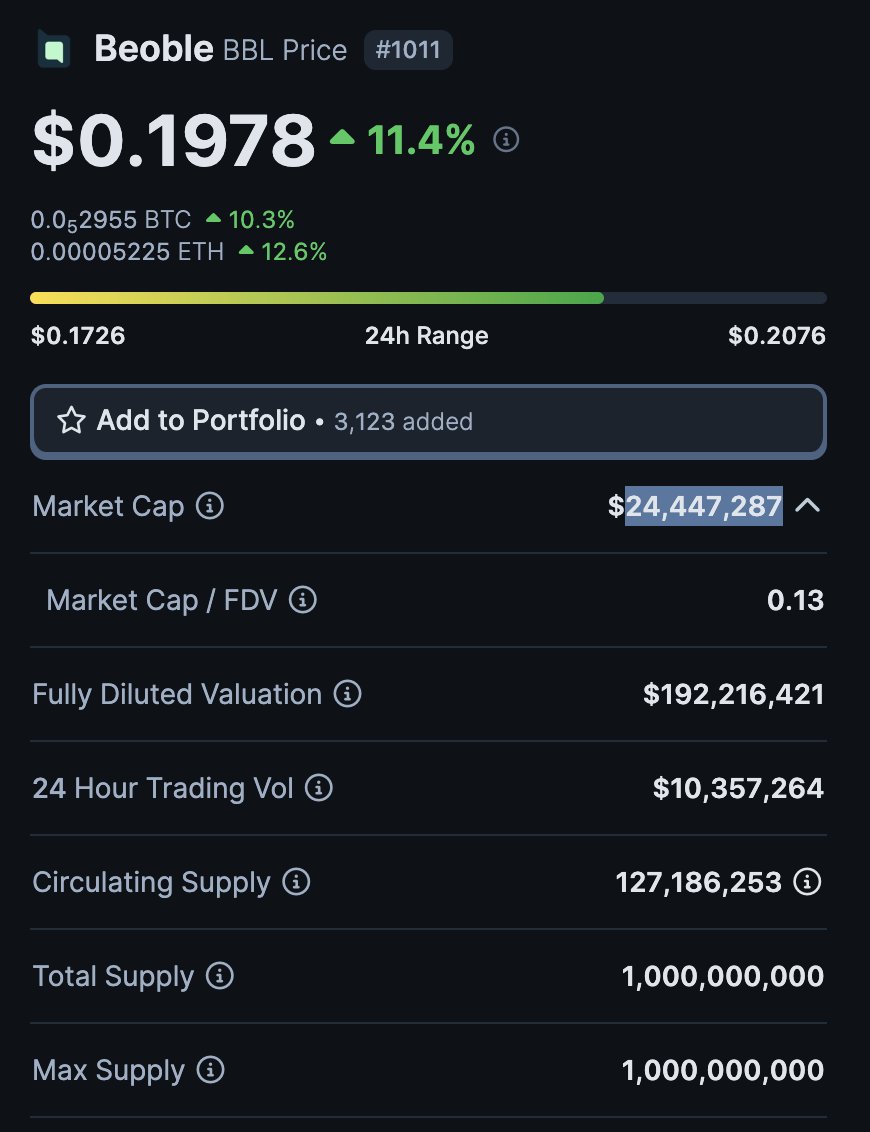Screen dimensions: 870x1132
Task: Click info icon after 127,186,253 value
Action: pos(807,882)
